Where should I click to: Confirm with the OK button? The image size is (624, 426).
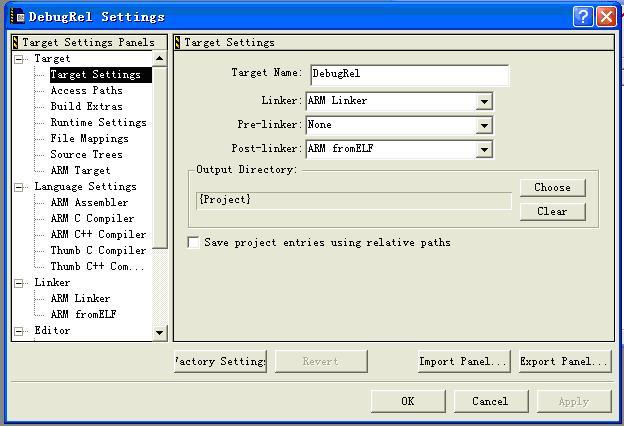[408, 401]
